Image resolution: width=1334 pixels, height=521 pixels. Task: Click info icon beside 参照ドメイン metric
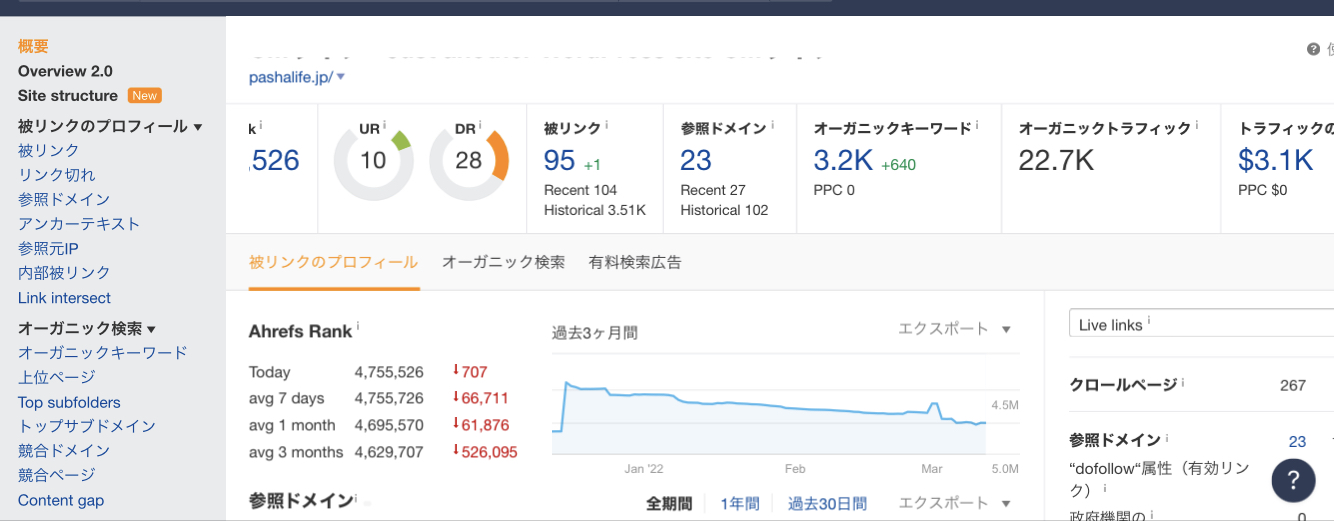coord(772,125)
